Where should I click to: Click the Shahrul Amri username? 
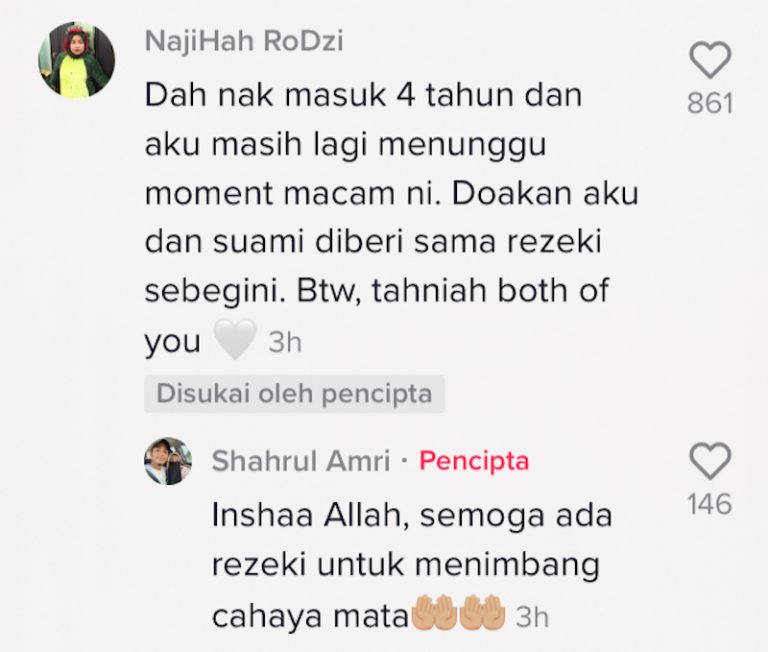tap(301, 461)
